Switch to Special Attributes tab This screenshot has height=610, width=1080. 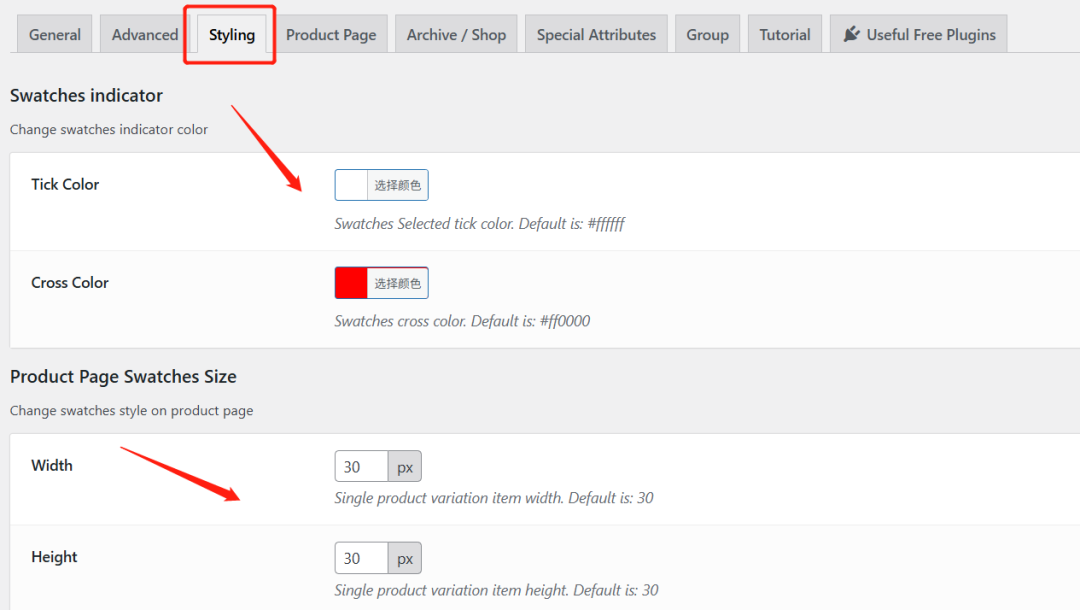point(596,34)
